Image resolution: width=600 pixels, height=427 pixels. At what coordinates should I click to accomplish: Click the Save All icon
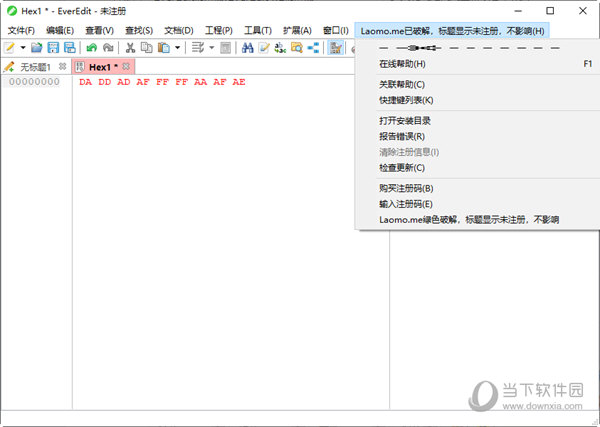point(70,48)
